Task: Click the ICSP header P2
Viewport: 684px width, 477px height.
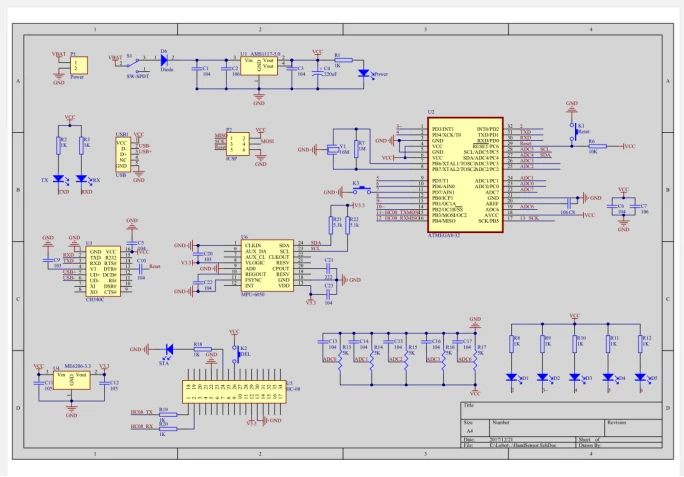Action: coord(238,144)
